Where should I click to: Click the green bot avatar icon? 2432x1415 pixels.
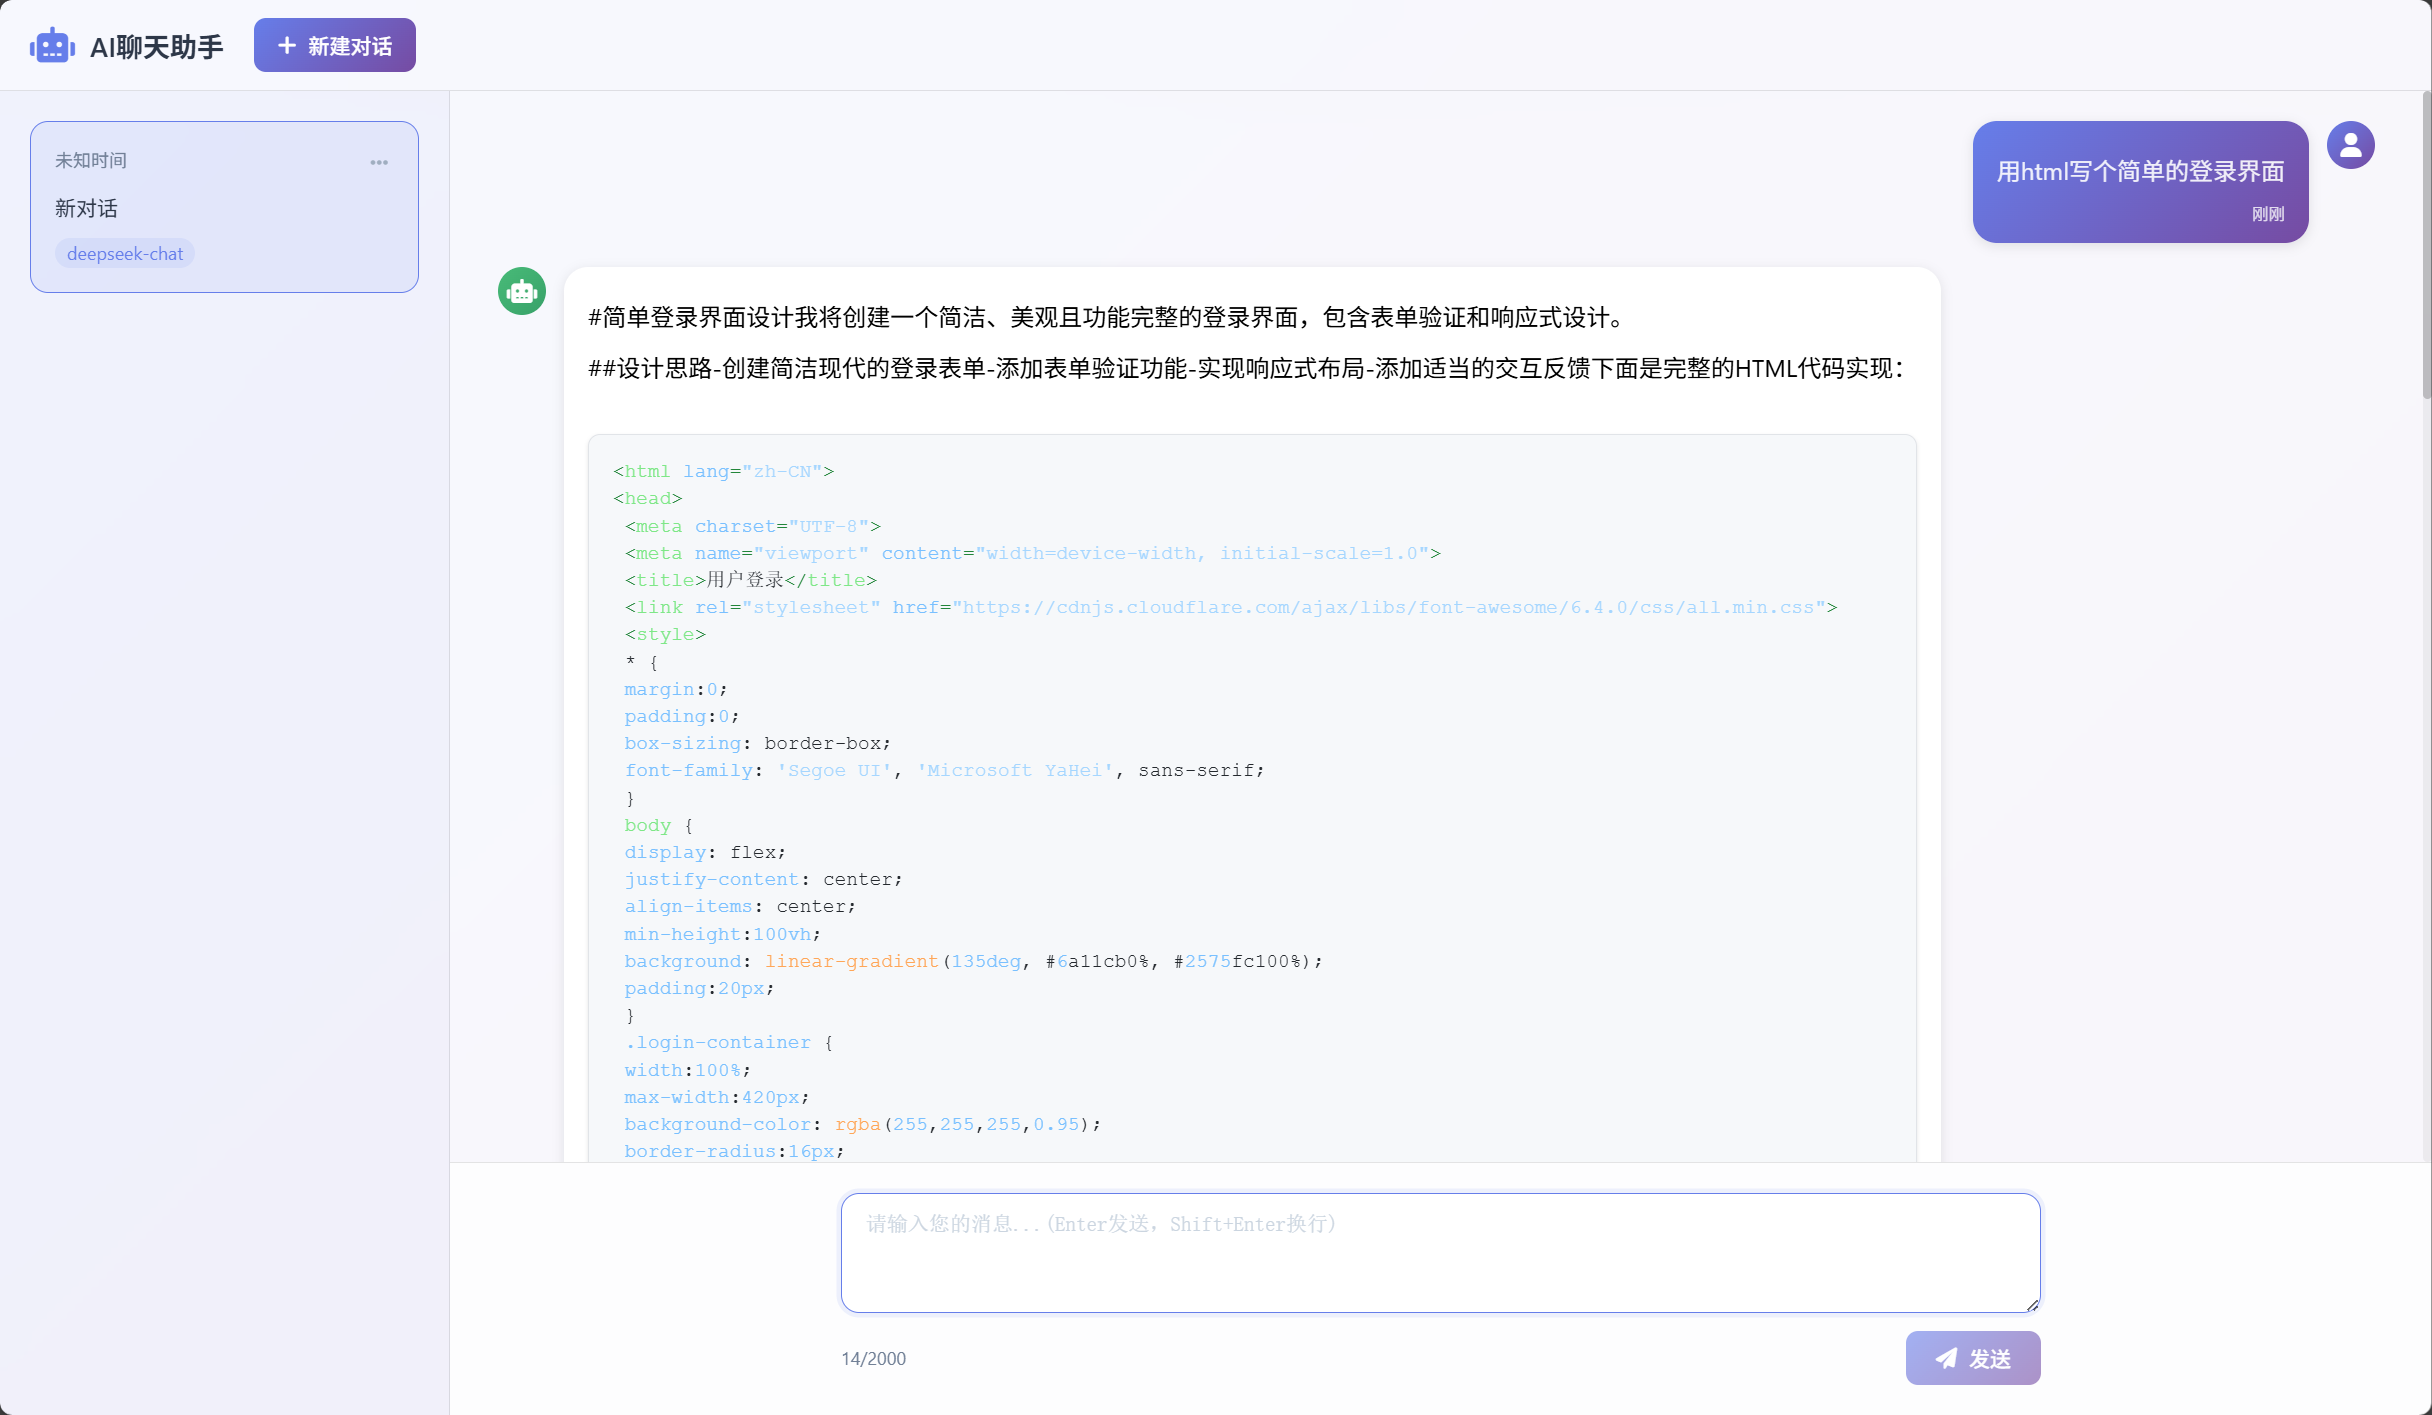[x=522, y=291]
